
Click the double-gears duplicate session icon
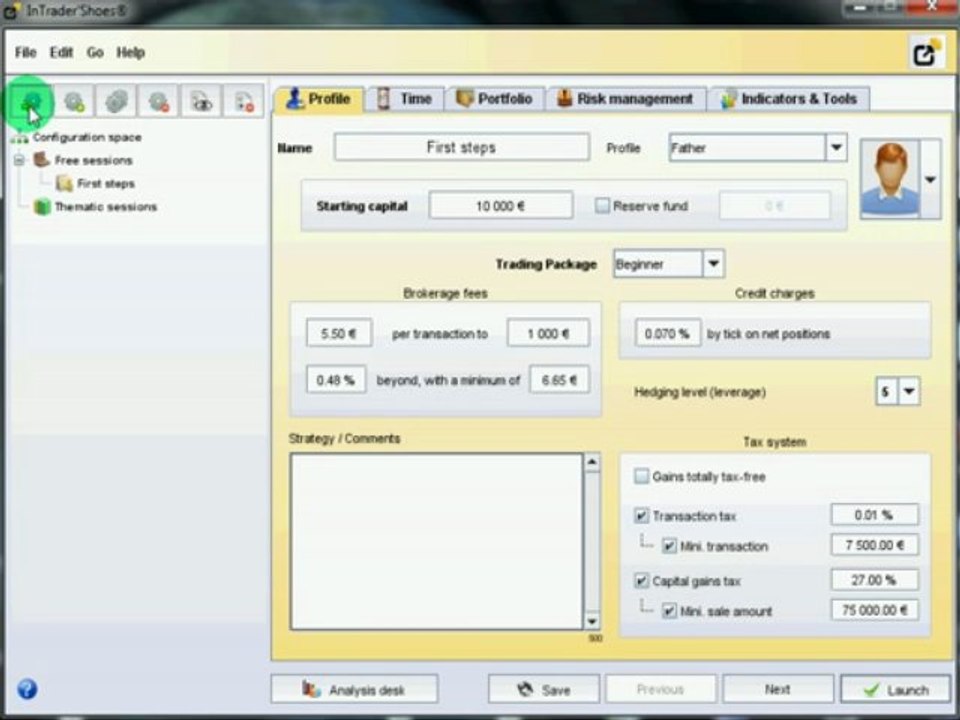pyautogui.click(x=116, y=102)
